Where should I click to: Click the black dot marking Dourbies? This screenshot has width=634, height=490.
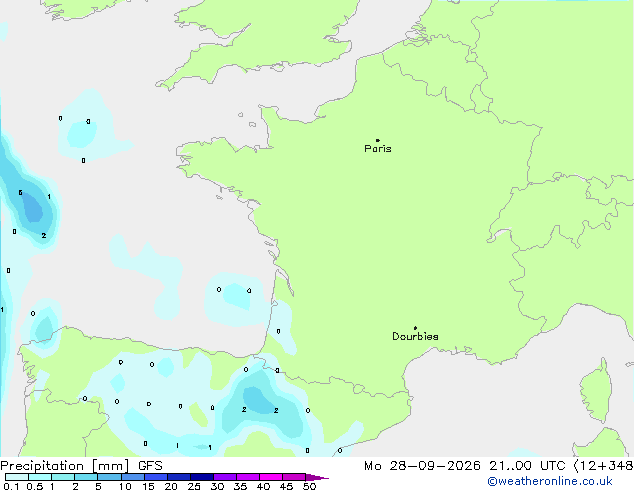pos(415,328)
